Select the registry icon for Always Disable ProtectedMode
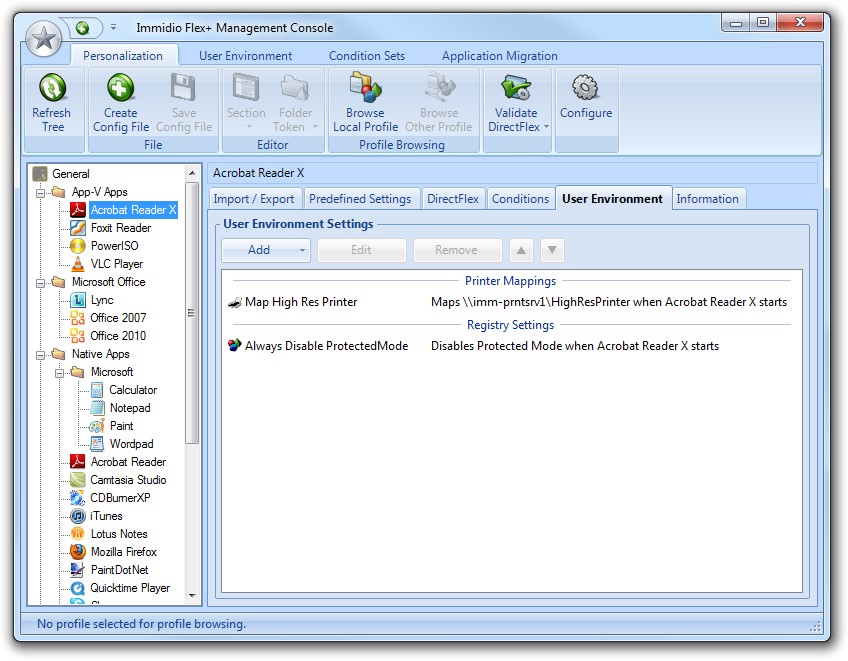The height and width of the screenshot is (661, 848). 235,346
